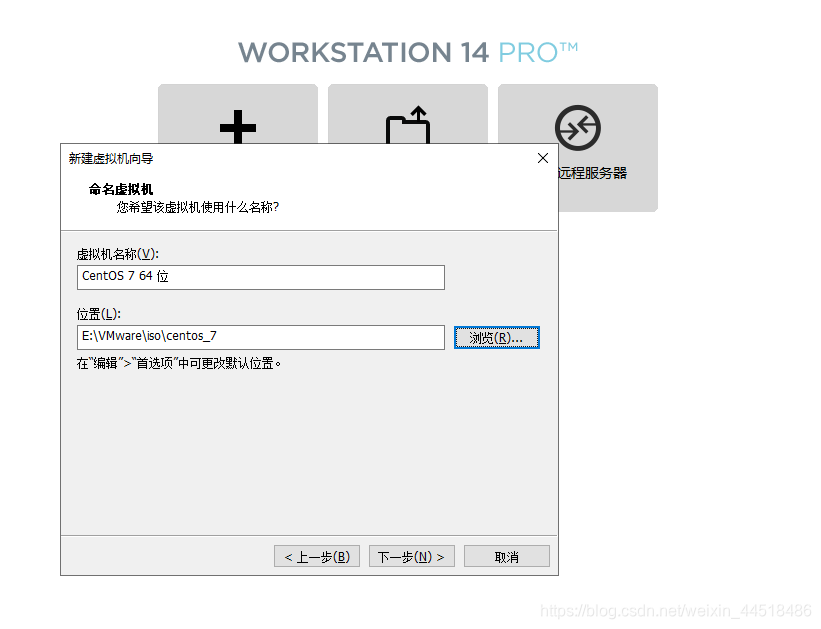The width and height of the screenshot is (821, 629).
Task: Click the 命名虚拟机 heading
Action: [121, 189]
